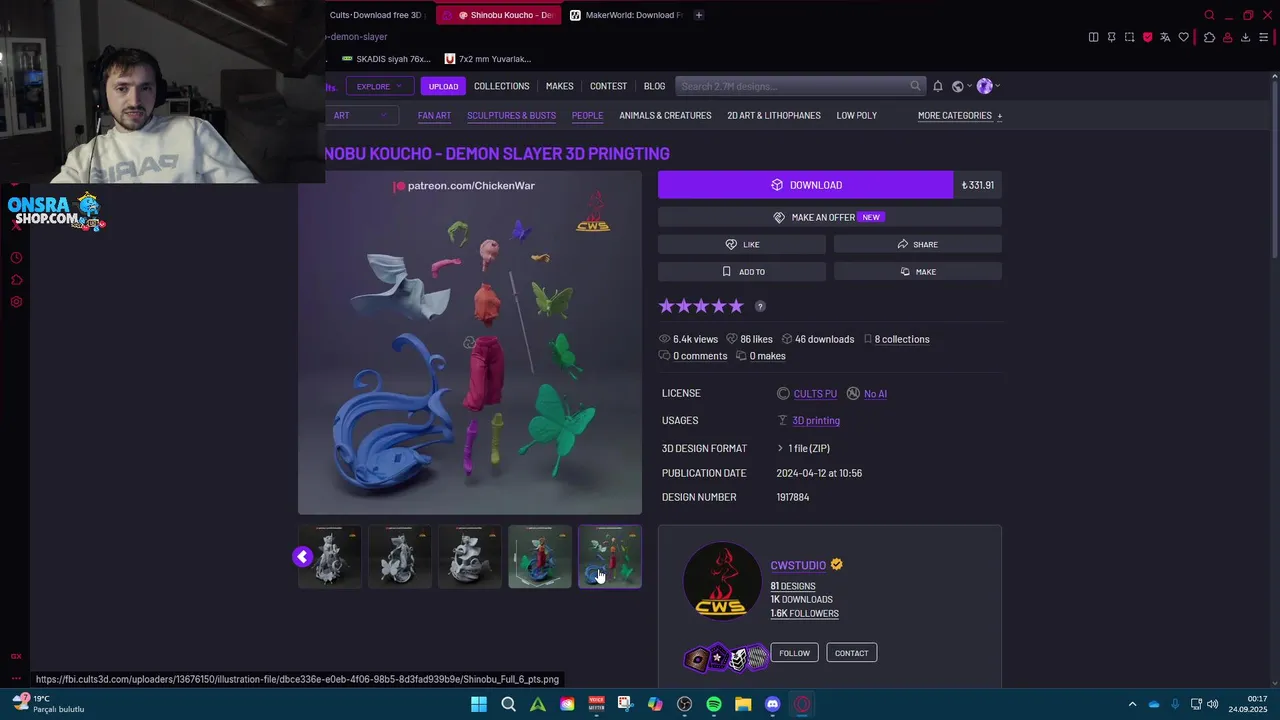Click the Opera tab search magnifier icon
Viewport: 1280px width, 720px height.
click(x=1209, y=15)
